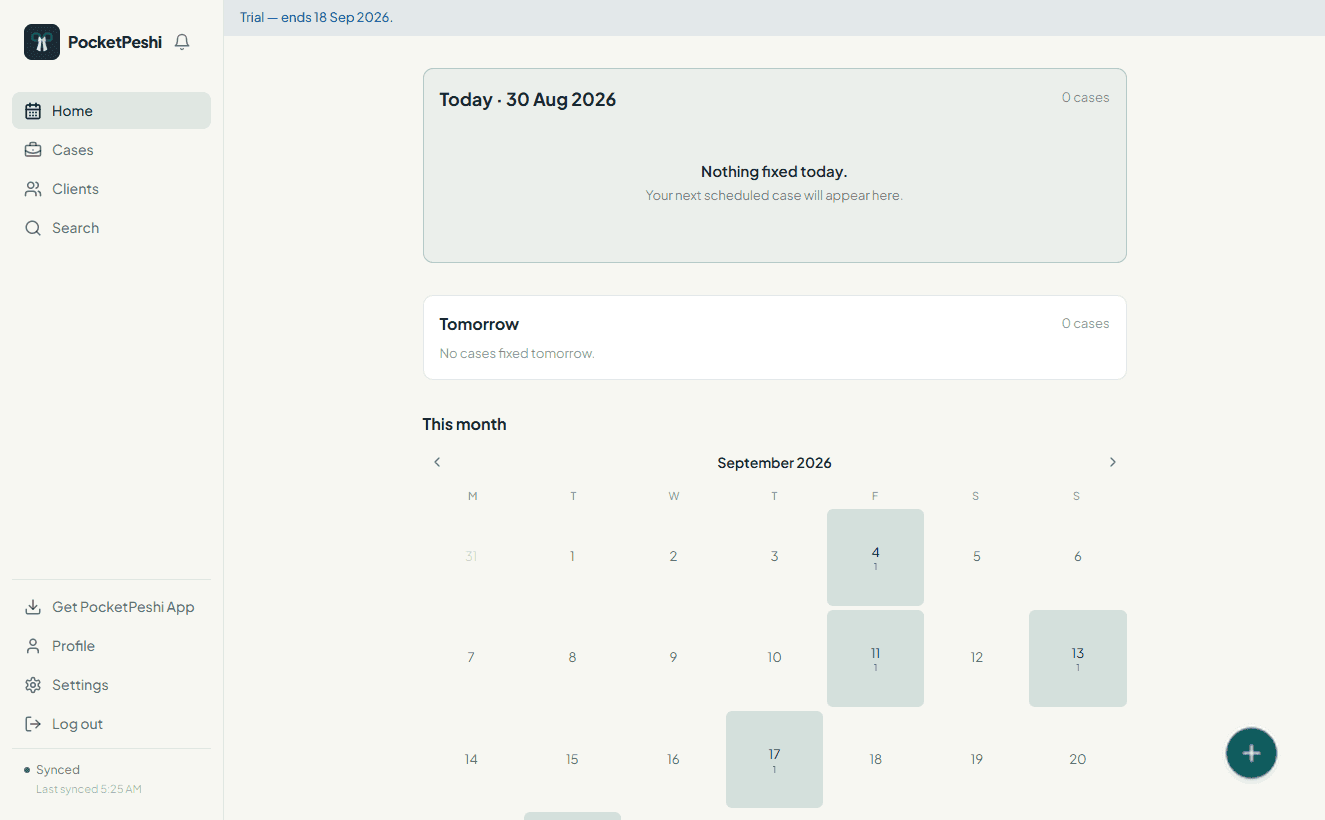Select calendar day 3

[x=774, y=557]
